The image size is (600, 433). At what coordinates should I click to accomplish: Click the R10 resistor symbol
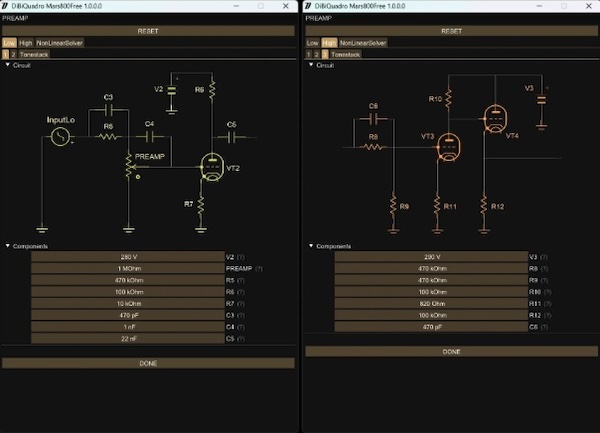click(x=448, y=99)
